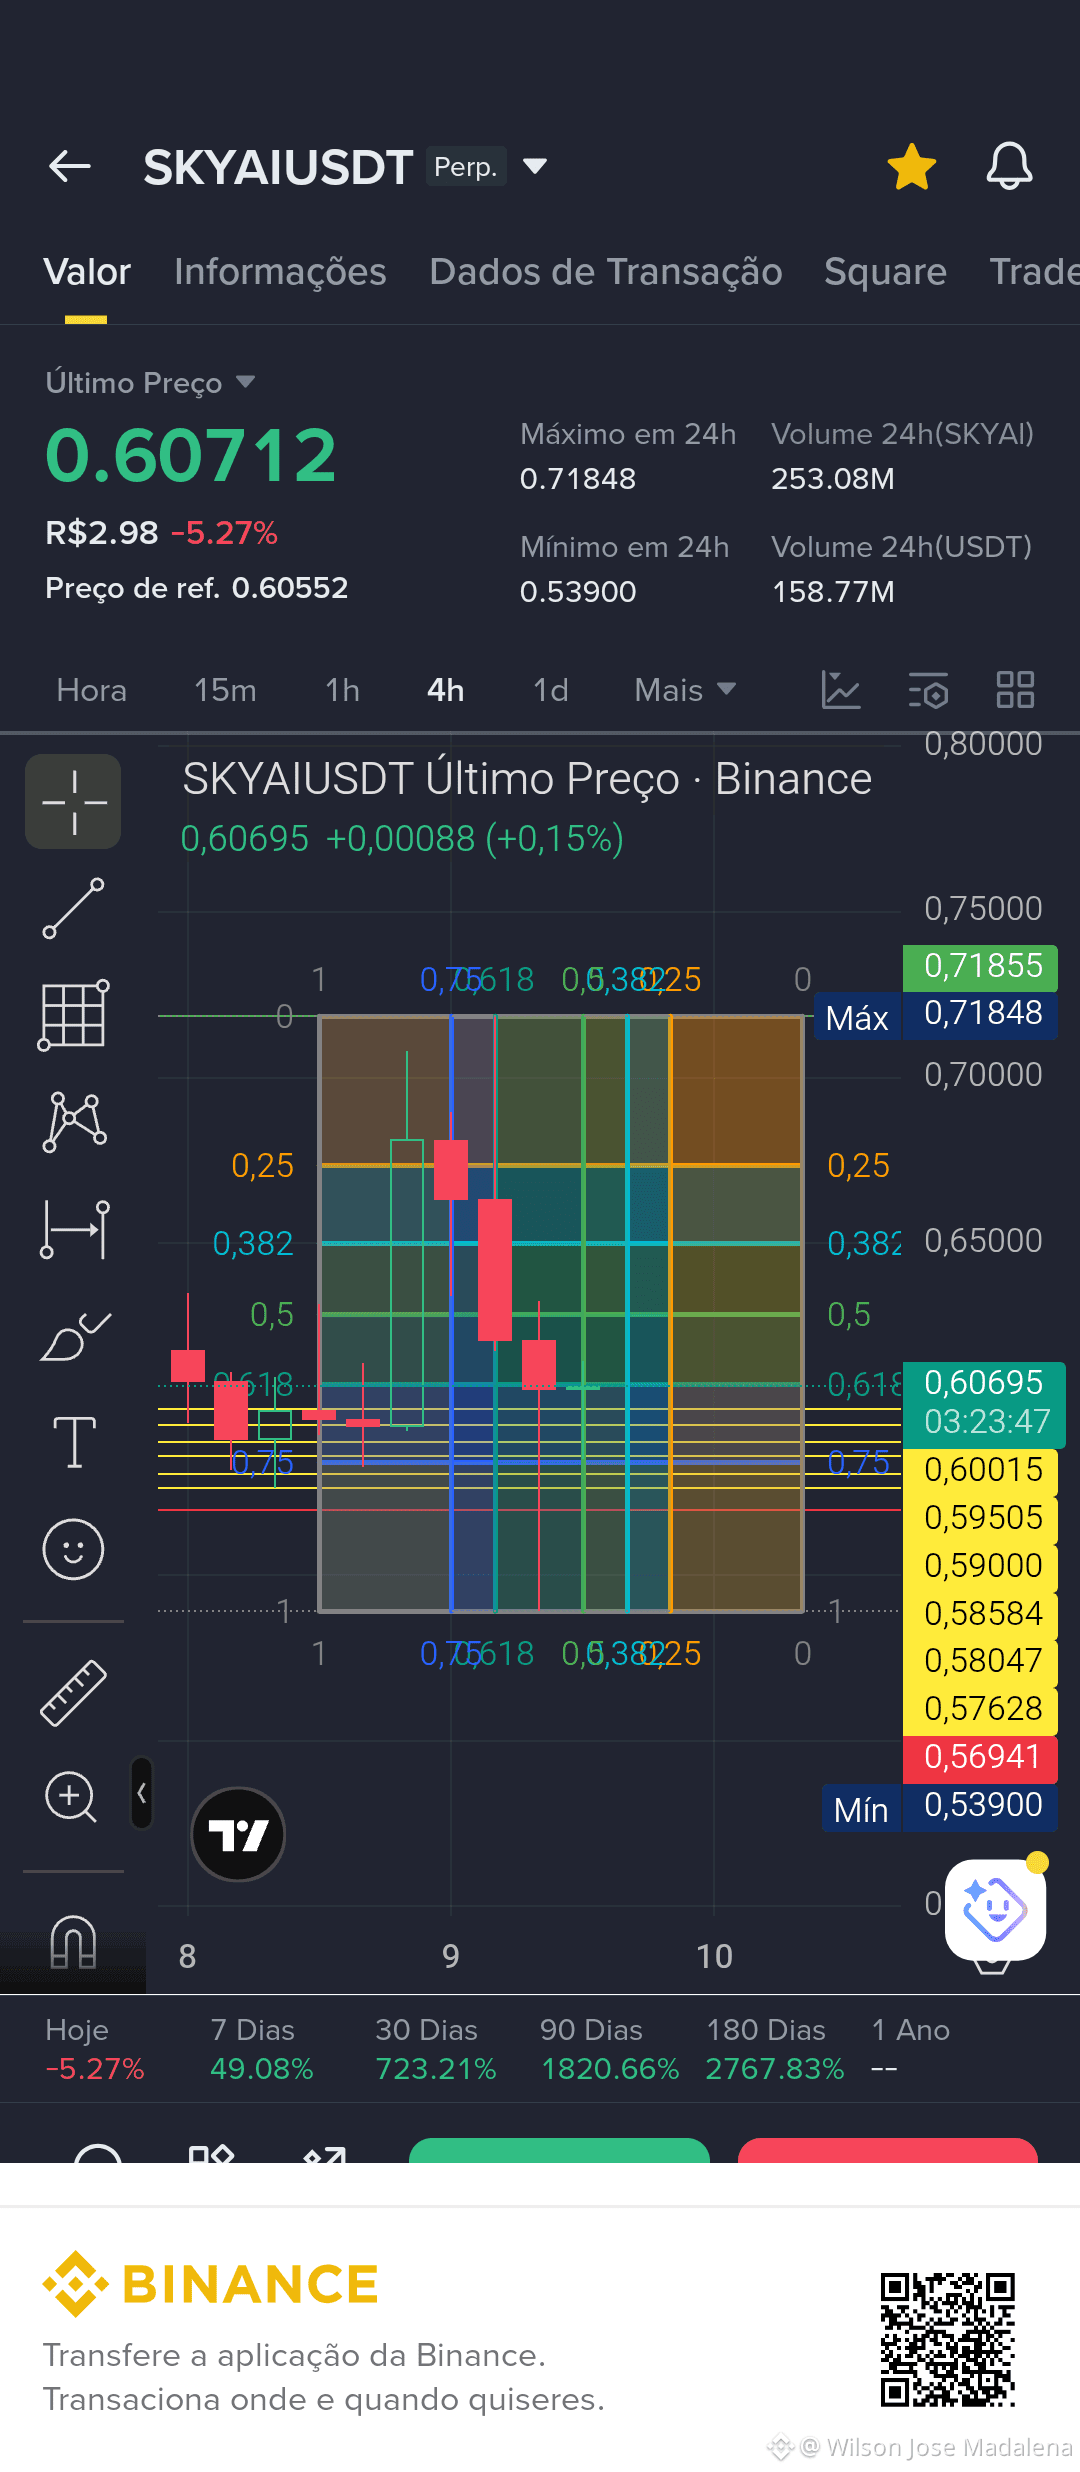
Task: Click the TradingView logo badge
Action: pos(238,1834)
